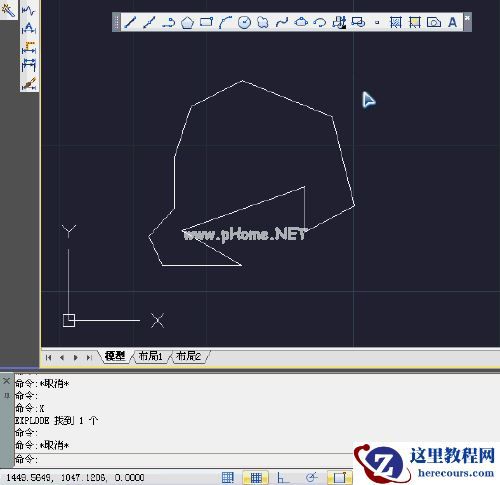This screenshot has height=485, width=500.
Task: Select the Spline curve tool
Action: coord(282,22)
